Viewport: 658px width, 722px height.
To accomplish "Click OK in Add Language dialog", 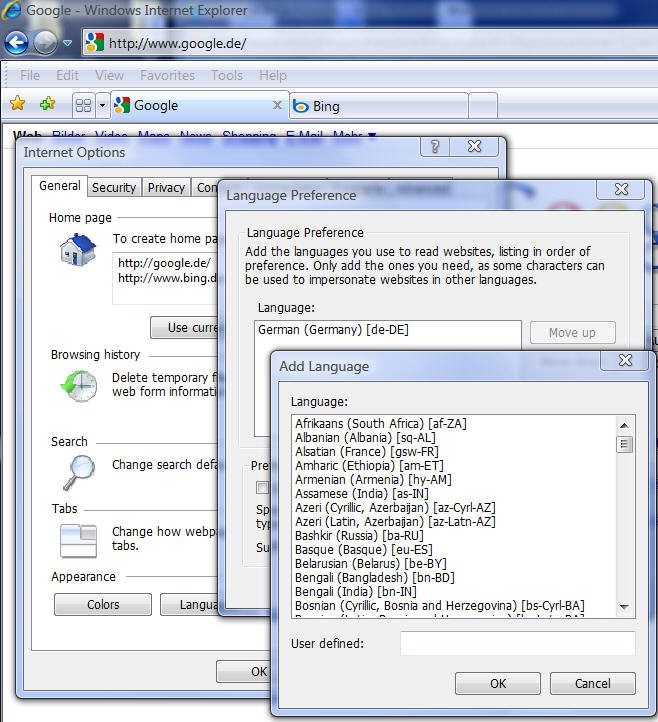I will tap(498, 683).
